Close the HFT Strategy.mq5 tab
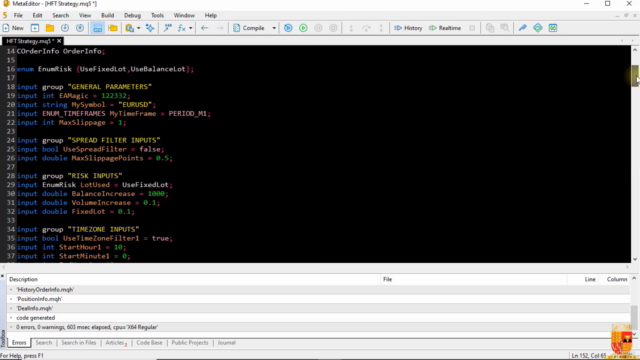The height and width of the screenshot is (360, 640). point(59,41)
